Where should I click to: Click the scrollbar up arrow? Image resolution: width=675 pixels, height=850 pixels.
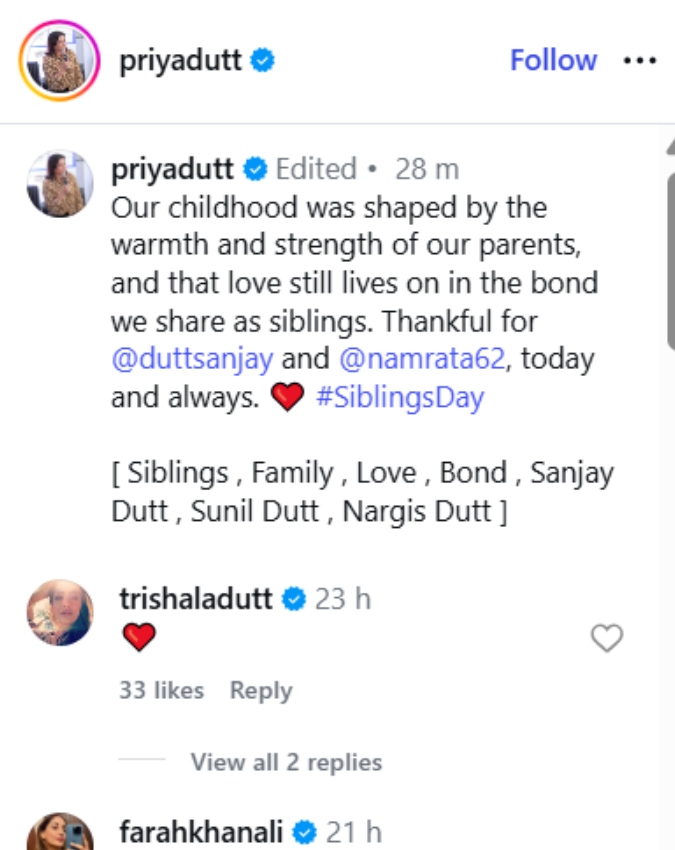[x=670, y=149]
